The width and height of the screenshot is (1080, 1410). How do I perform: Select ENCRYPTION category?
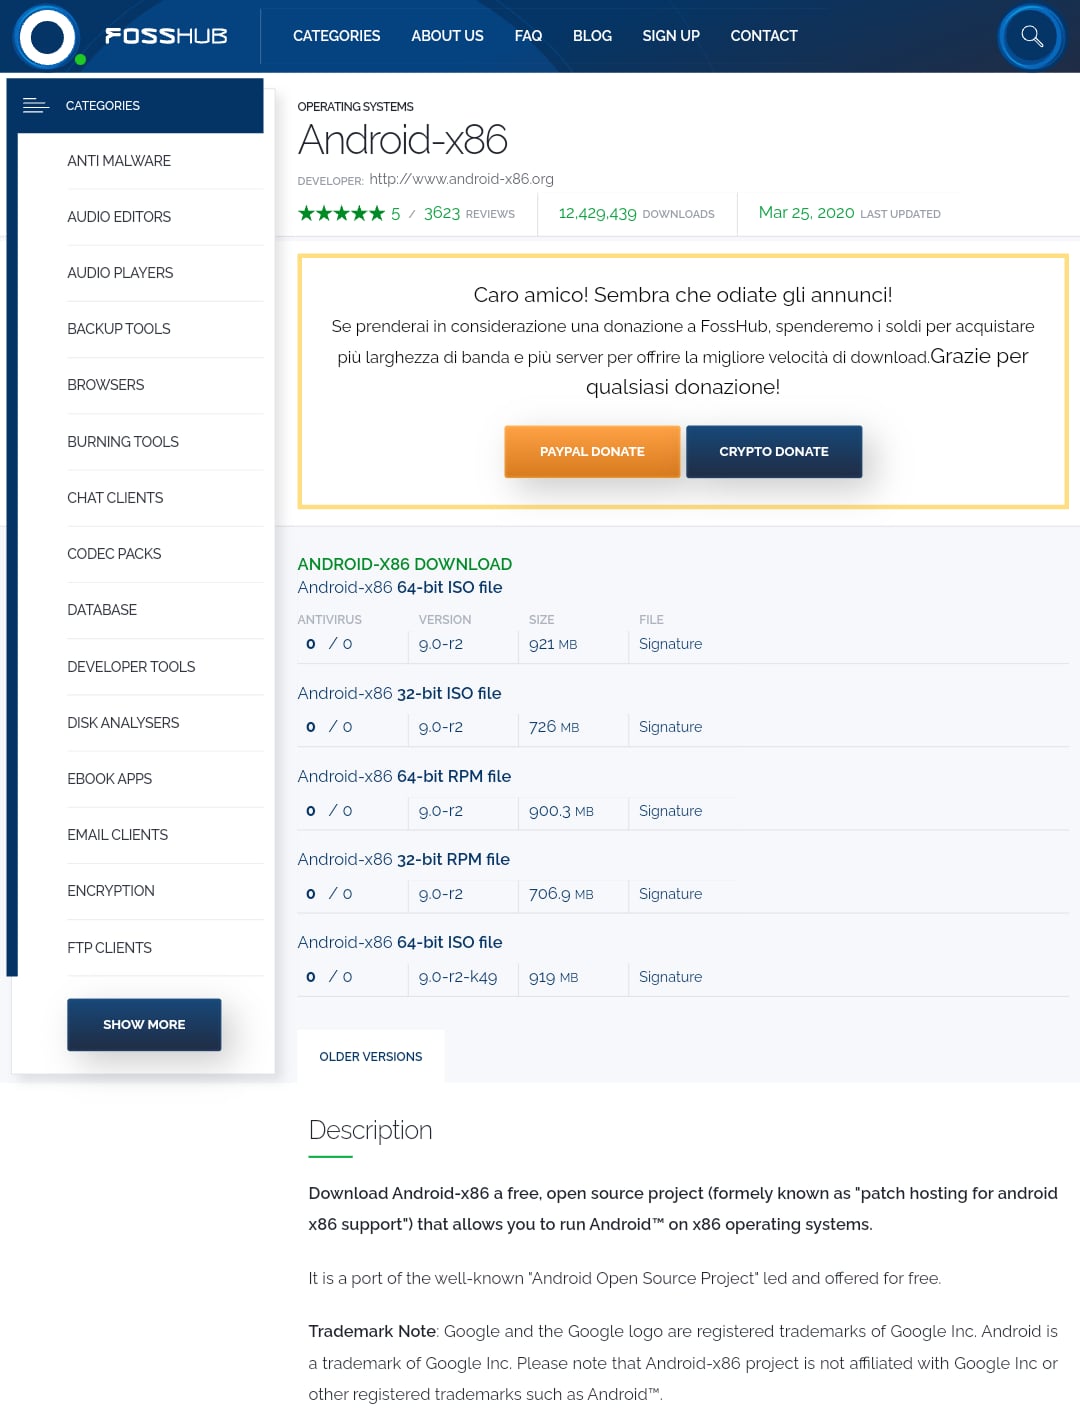pyautogui.click(x=111, y=891)
